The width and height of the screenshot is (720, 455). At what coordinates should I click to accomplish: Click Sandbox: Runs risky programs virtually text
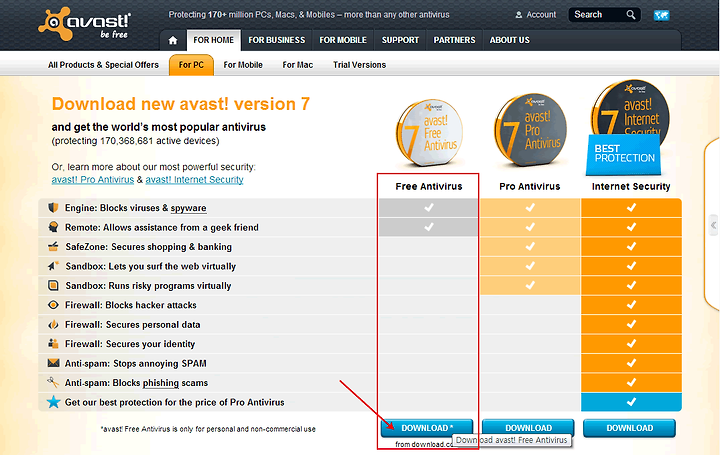point(148,286)
